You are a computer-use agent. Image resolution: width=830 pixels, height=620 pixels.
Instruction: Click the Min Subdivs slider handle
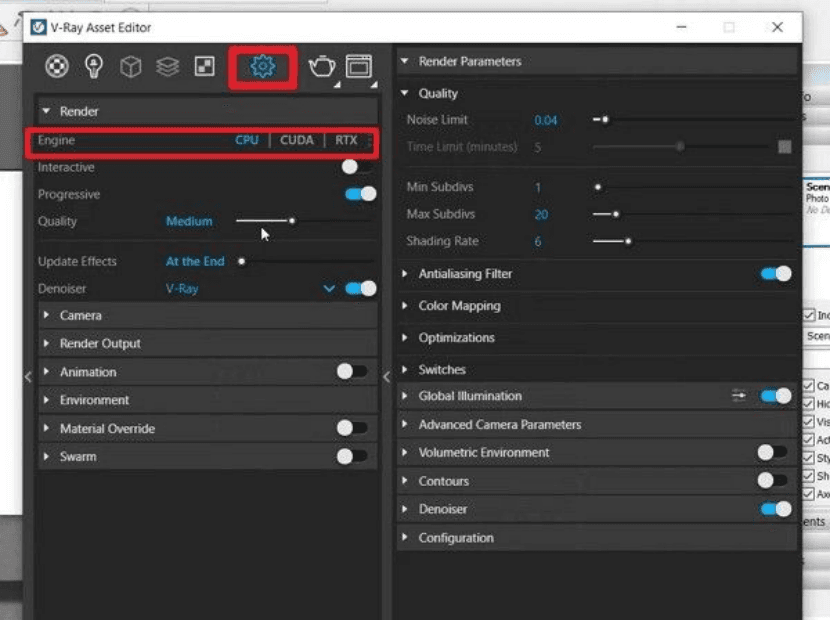point(598,187)
